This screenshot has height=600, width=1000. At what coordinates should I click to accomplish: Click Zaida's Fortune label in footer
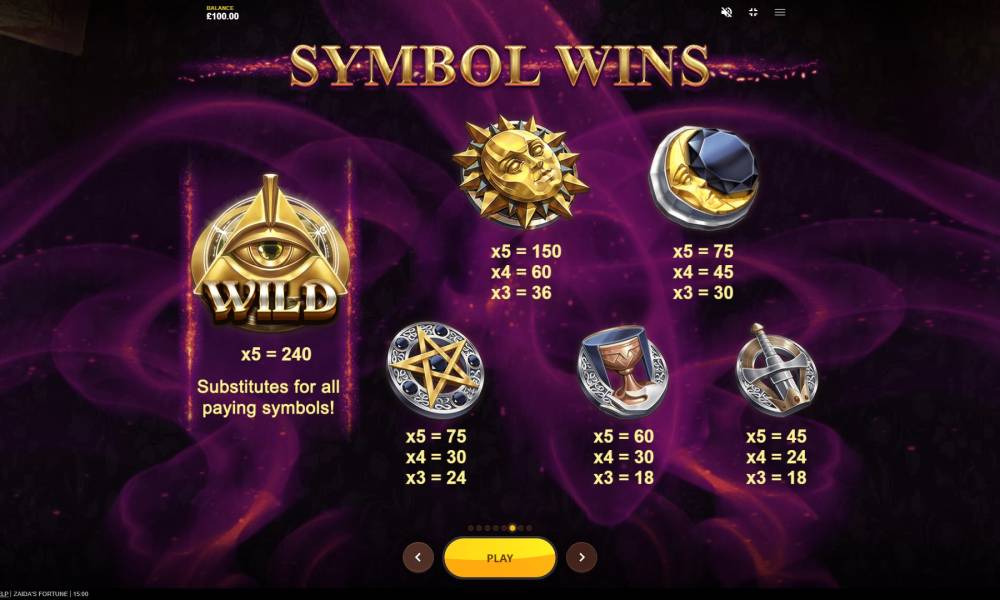coord(41,594)
